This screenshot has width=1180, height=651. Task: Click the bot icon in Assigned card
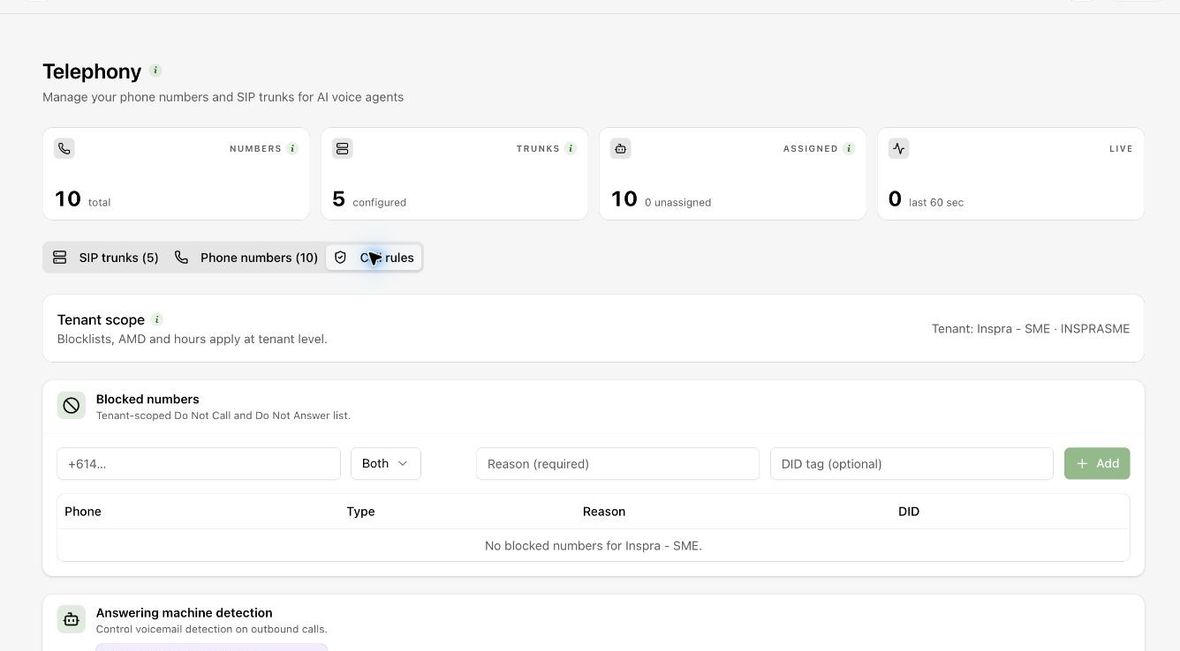620,148
